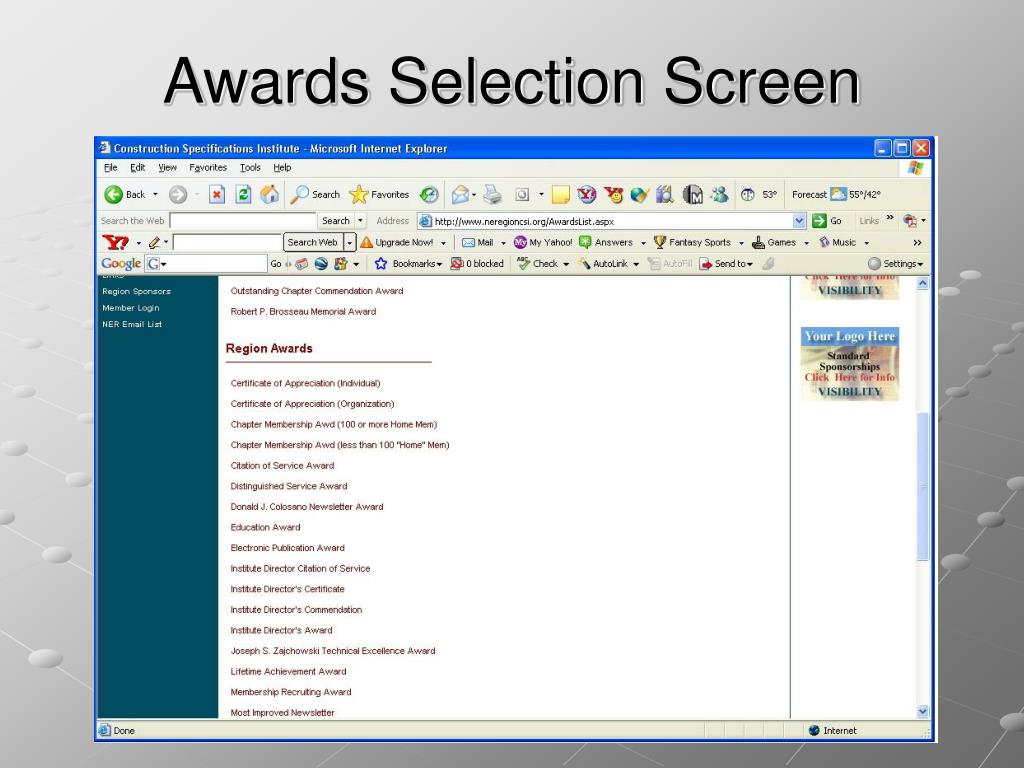Open Certificate of Appreciation (Individual) link
The width and height of the screenshot is (1024, 768).
tap(305, 383)
